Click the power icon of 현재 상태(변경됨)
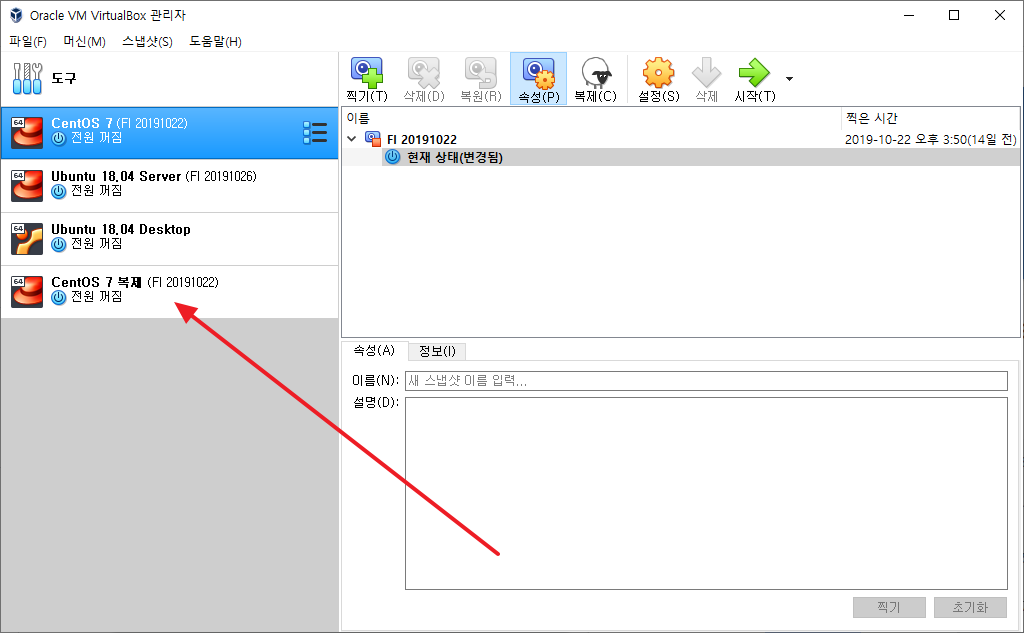The image size is (1024, 633). (392, 157)
